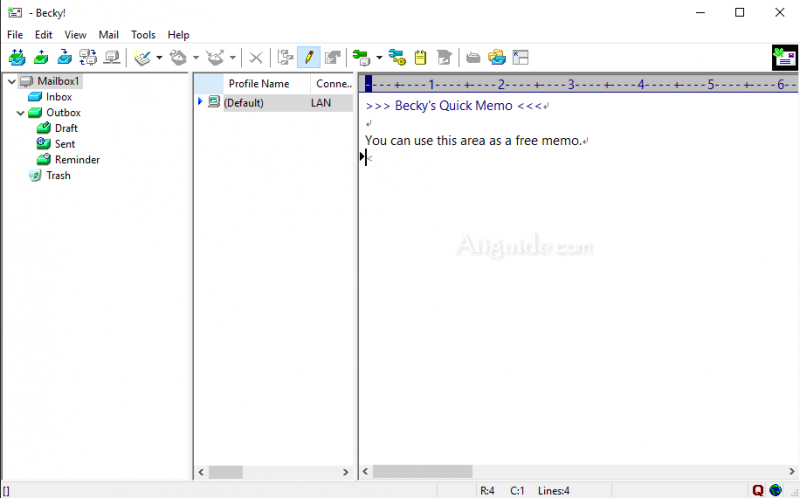Click the globe icon in status bar

(776, 490)
